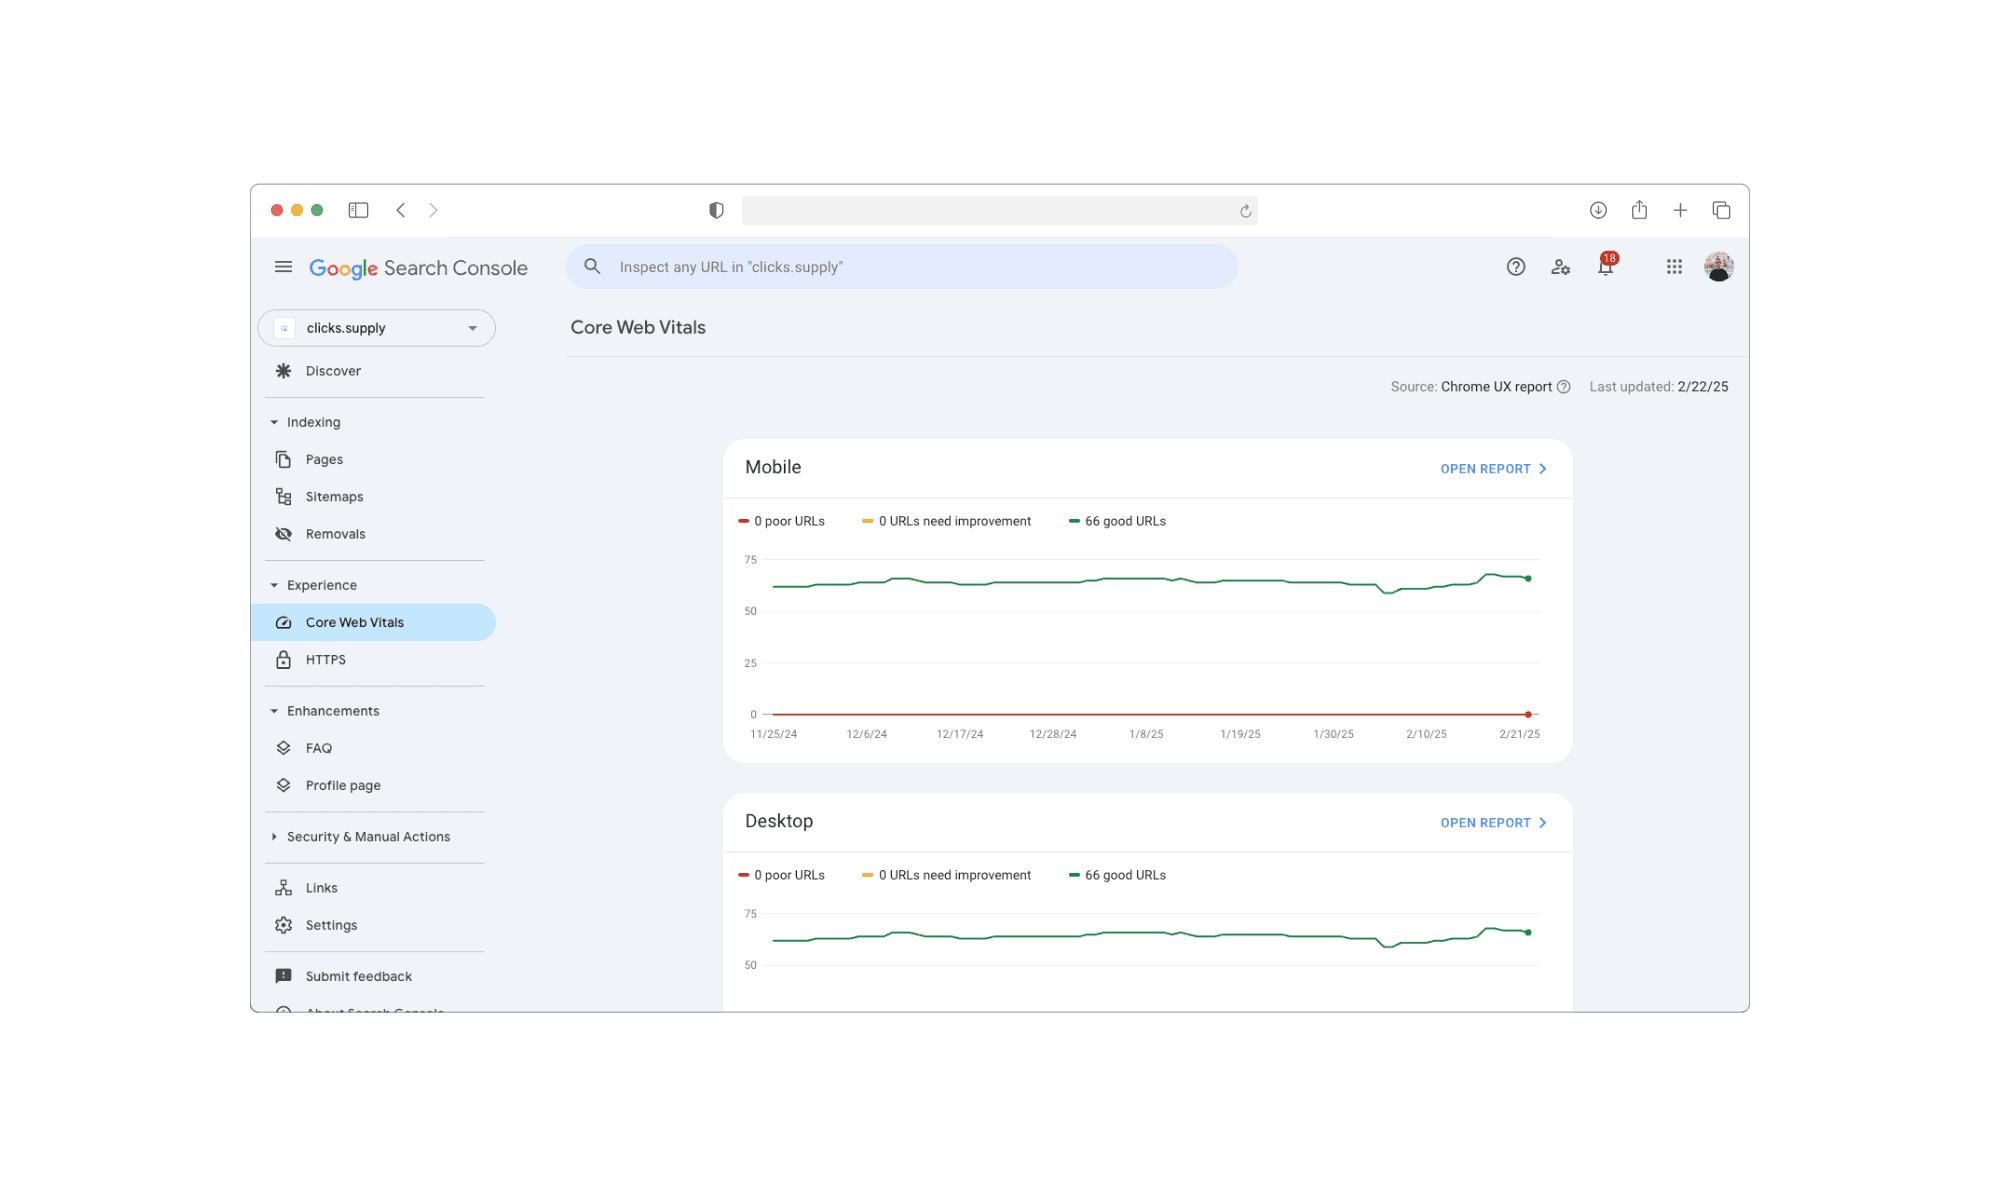Click the Google Search Console logo

click(x=418, y=268)
